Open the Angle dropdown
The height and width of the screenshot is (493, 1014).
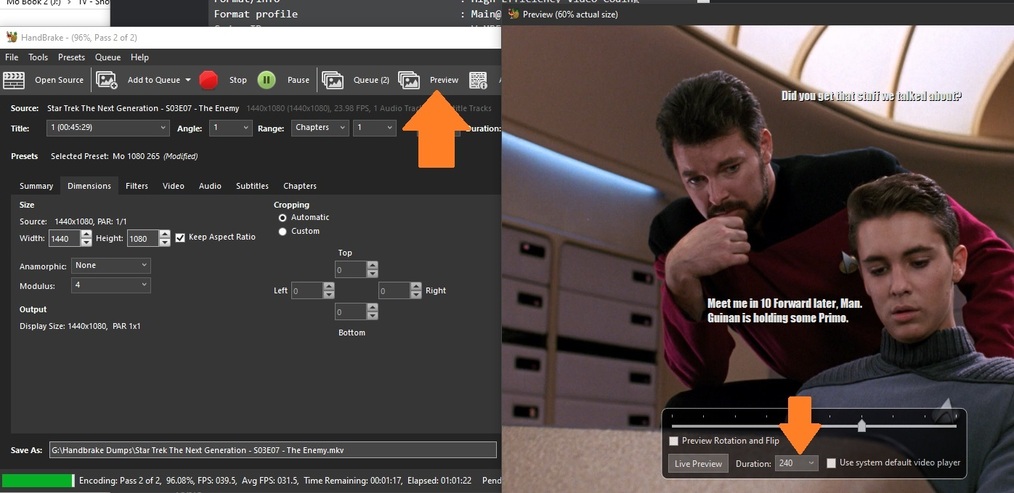tap(231, 128)
